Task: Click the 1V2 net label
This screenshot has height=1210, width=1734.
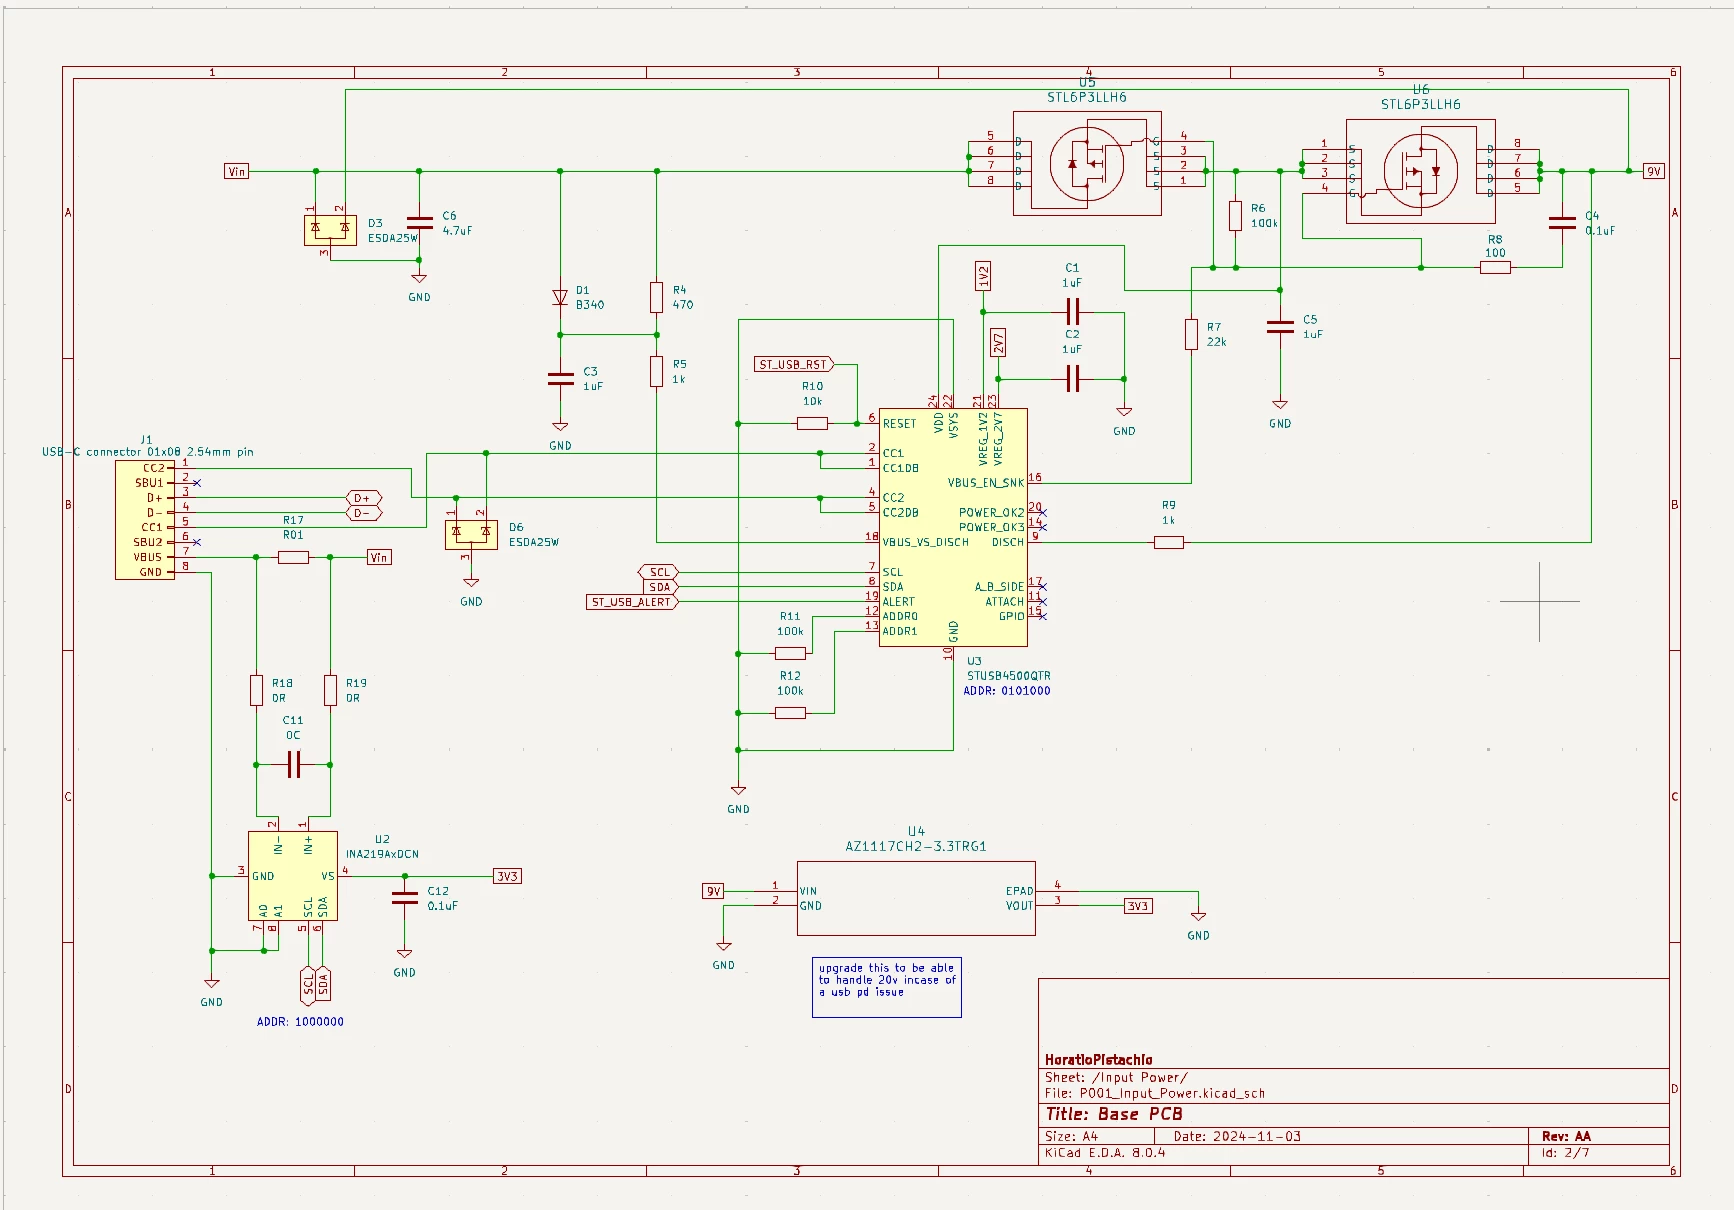Action: point(983,276)
